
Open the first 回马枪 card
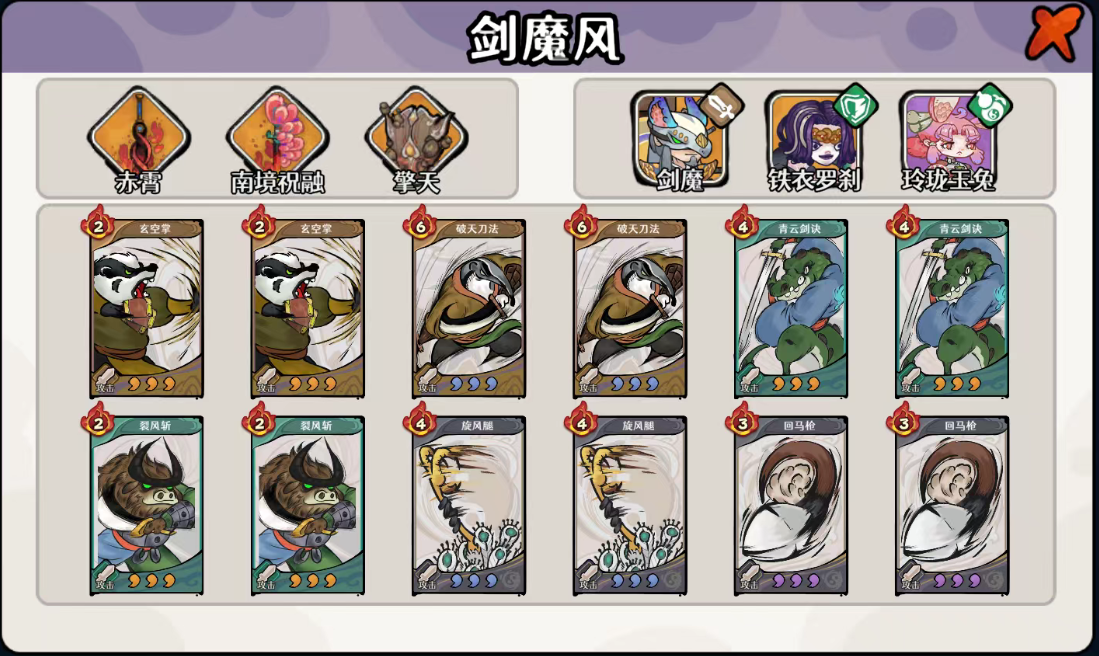(791, 505)
